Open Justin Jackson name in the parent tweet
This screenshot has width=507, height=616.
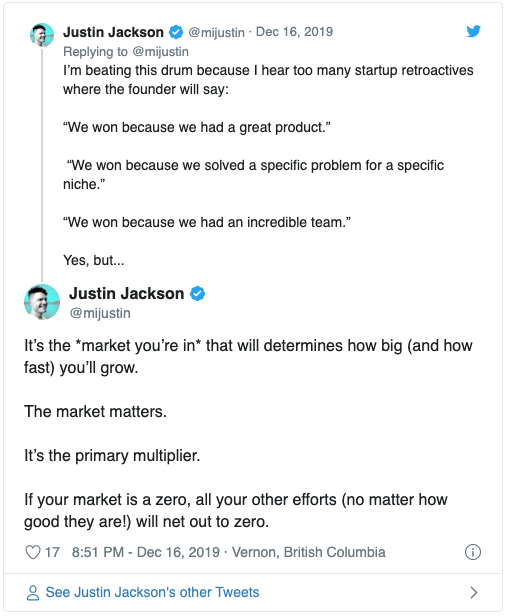coord(113,32)
